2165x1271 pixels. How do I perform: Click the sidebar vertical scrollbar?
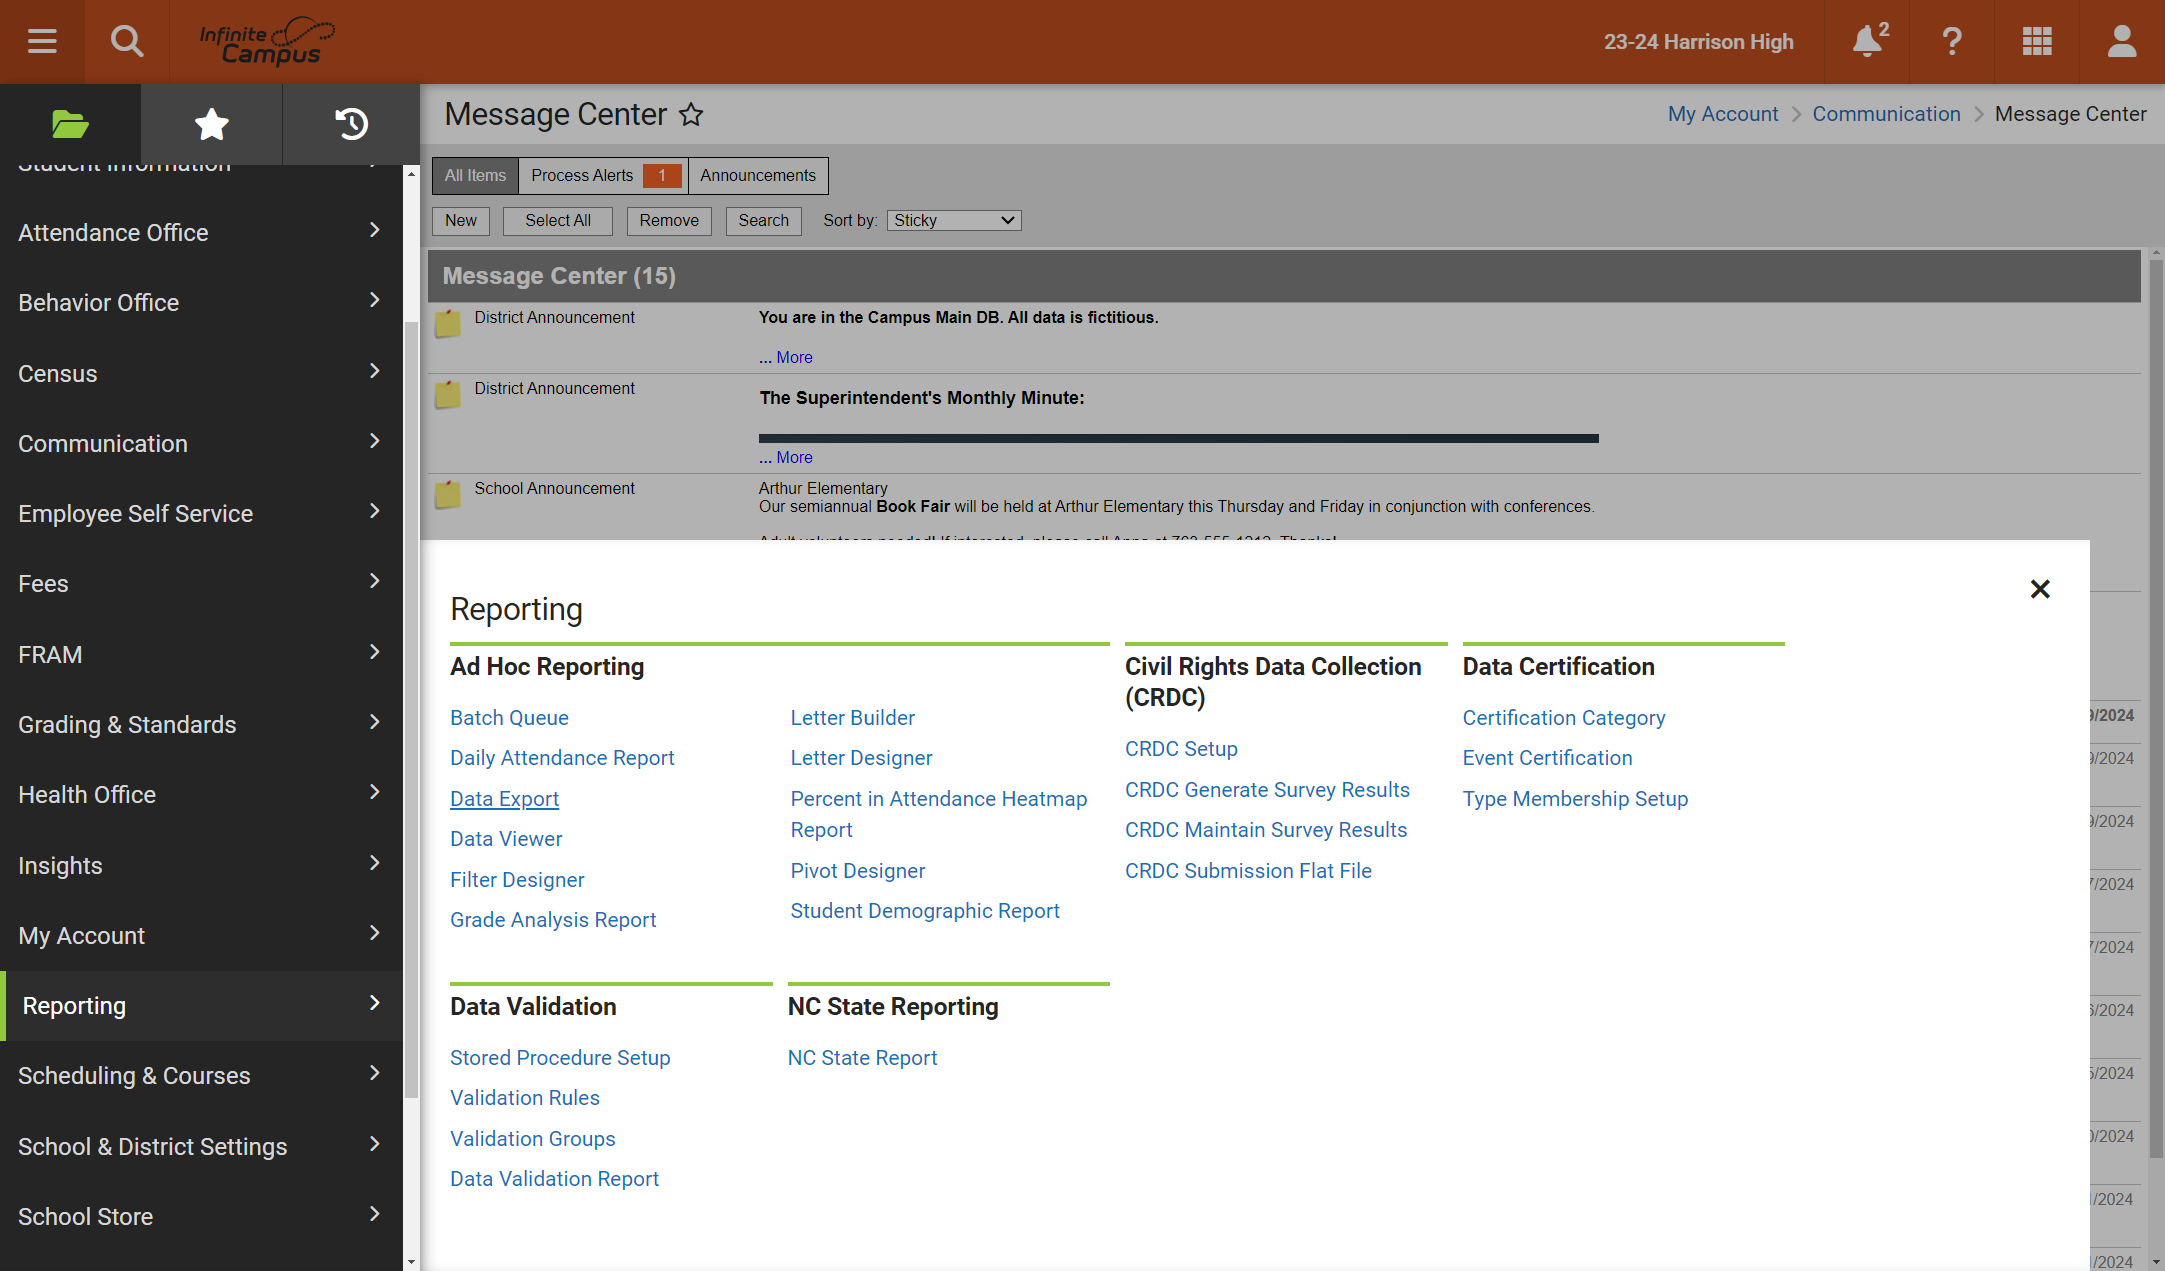pyautogui.click(x=411, y=710)
